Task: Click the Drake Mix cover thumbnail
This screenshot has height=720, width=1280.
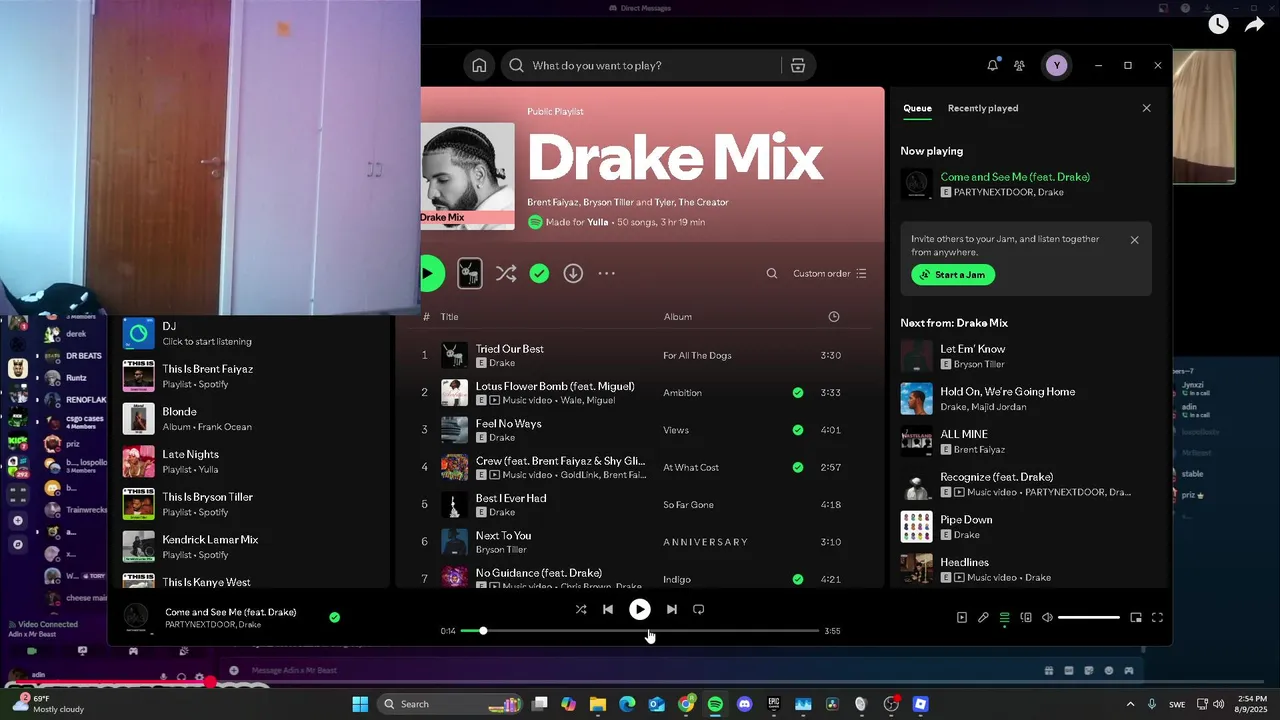Action: [467, 176]
